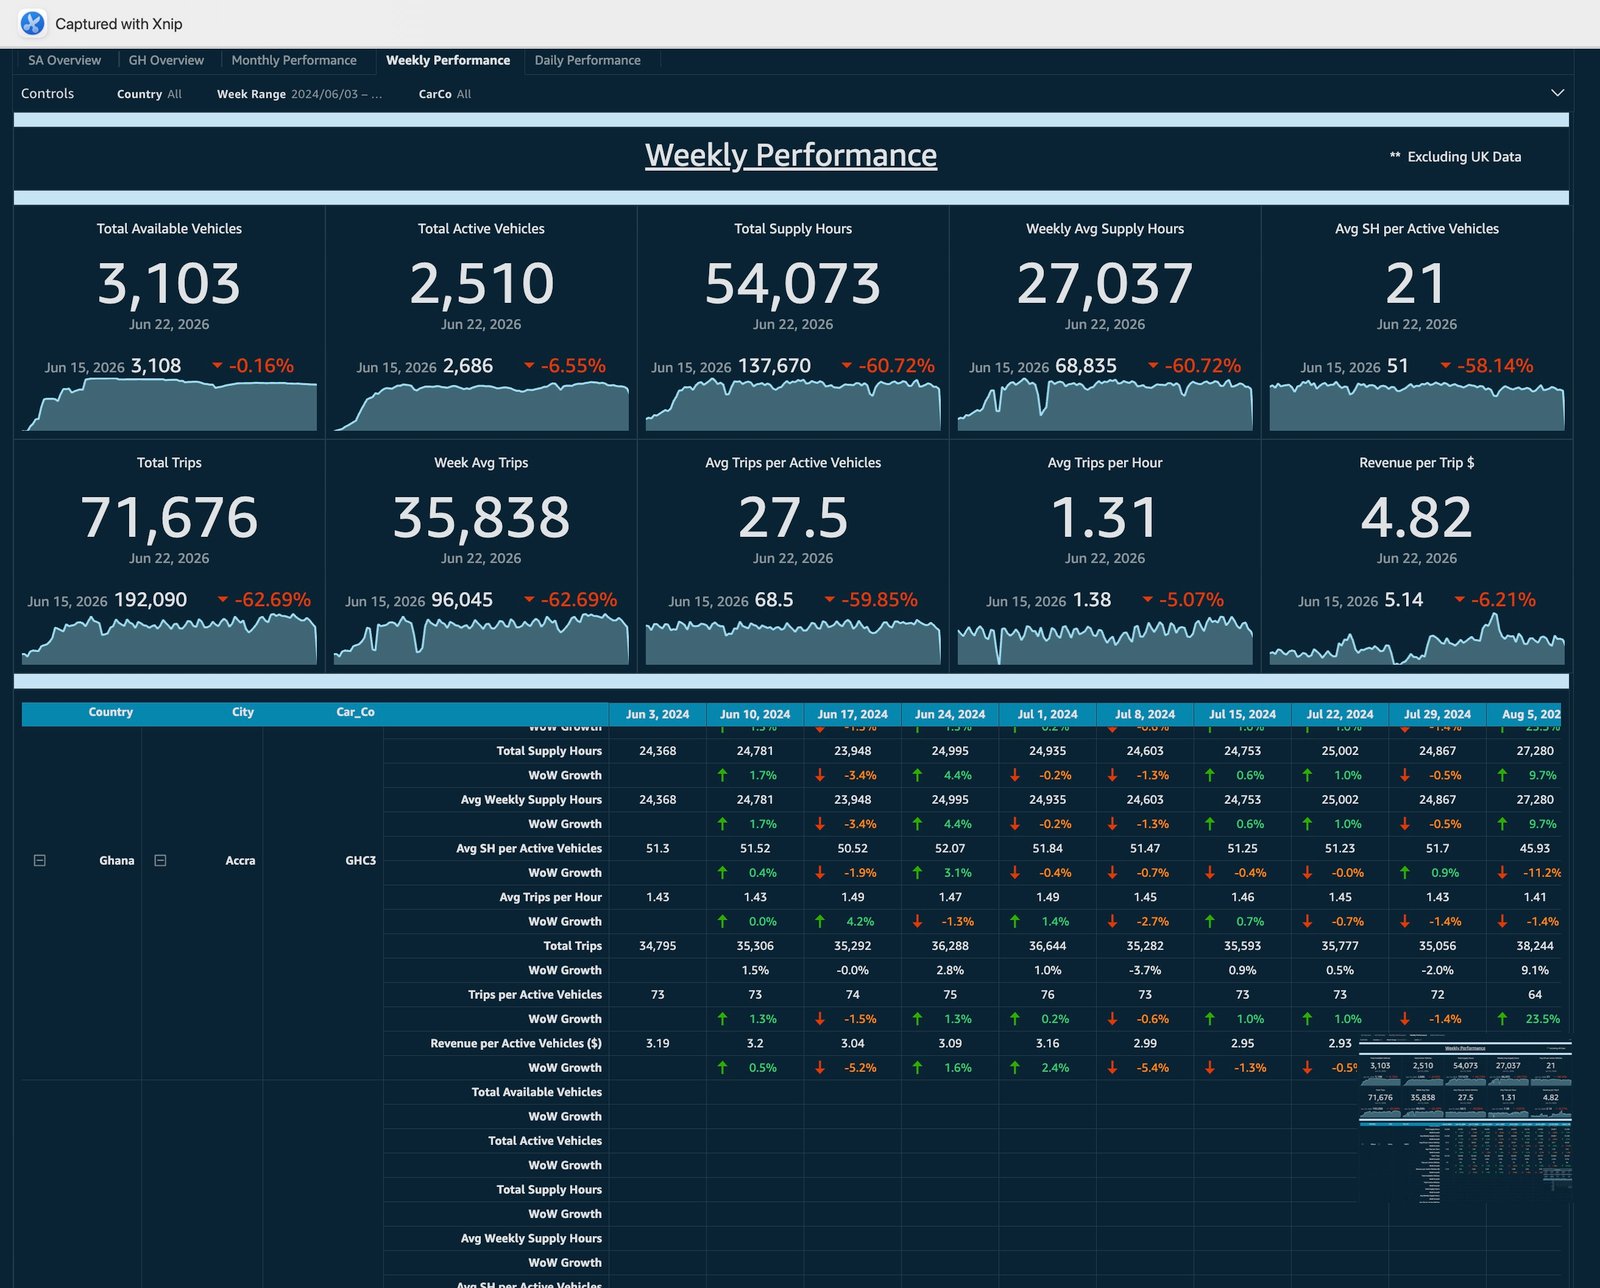
Task: Click green up arrow beside 2.4%
Action: tap(1015, 1068)
